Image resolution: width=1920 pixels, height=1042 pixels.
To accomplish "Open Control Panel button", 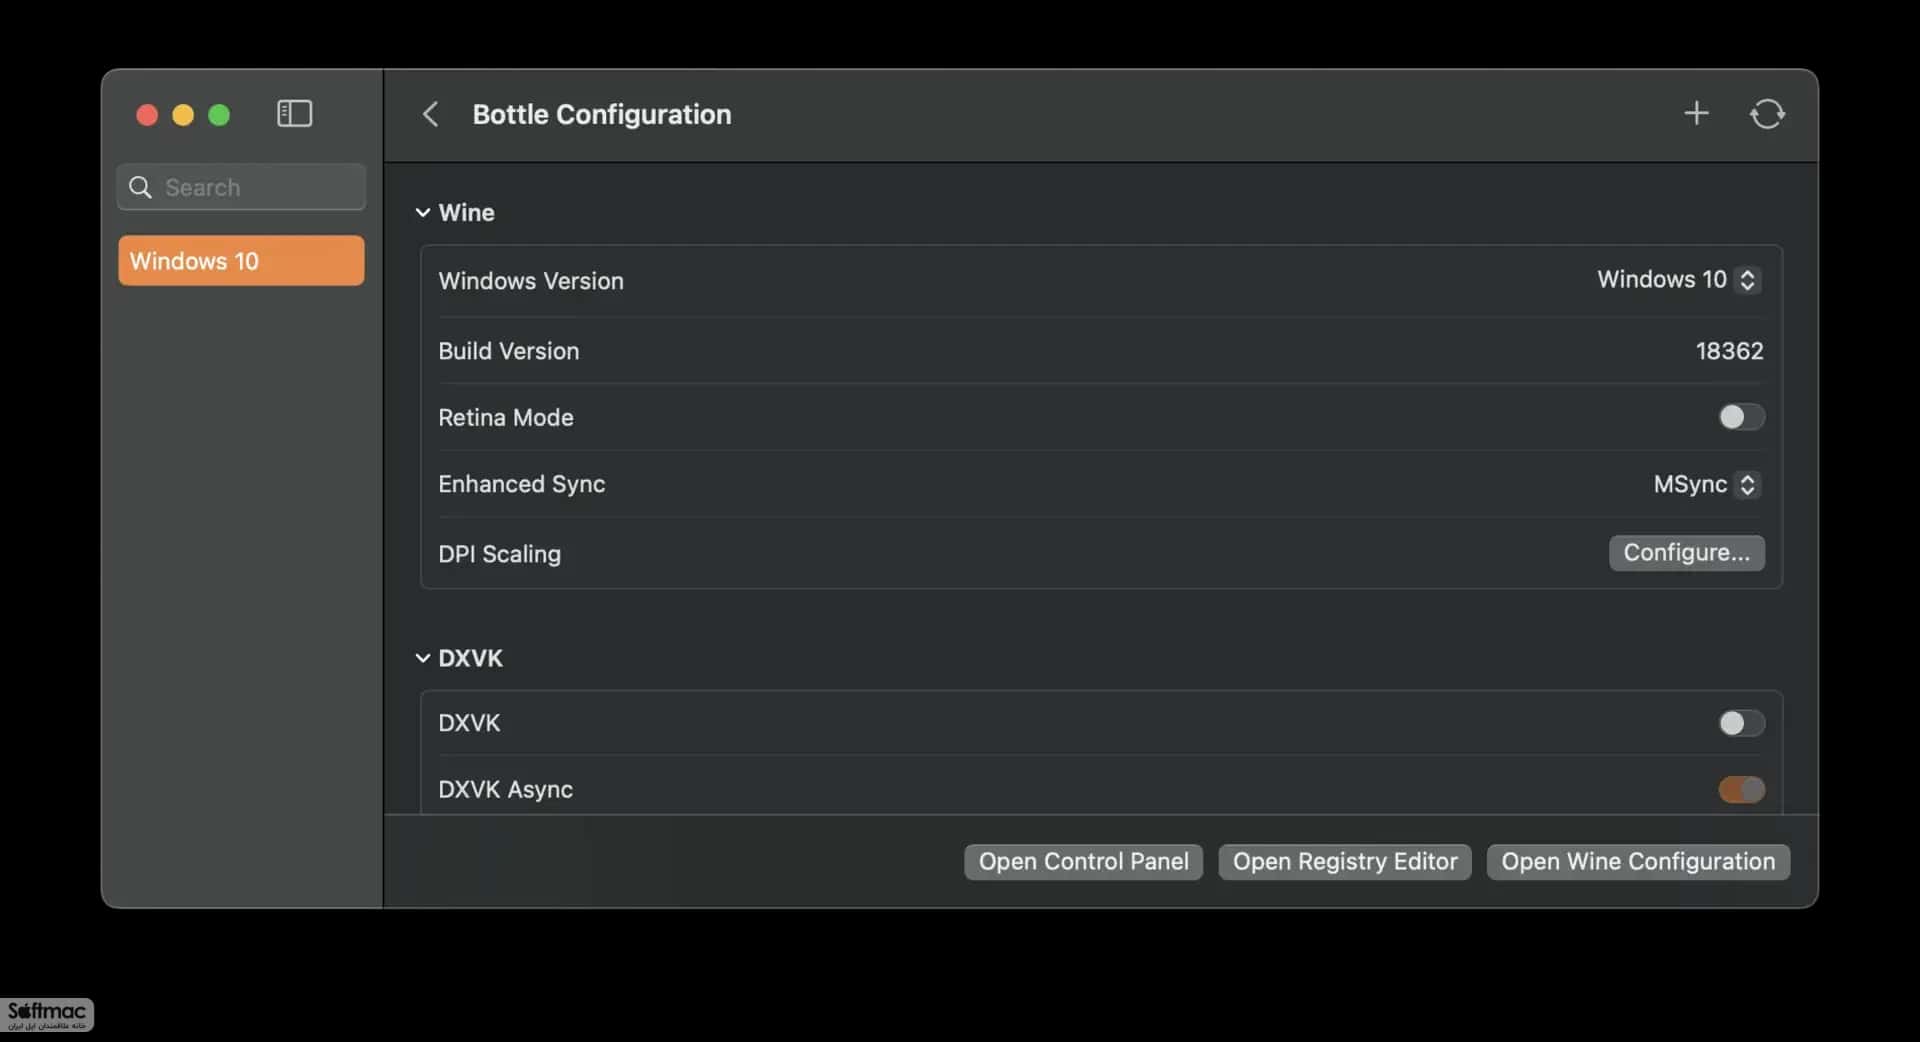I will (1083, 862).
